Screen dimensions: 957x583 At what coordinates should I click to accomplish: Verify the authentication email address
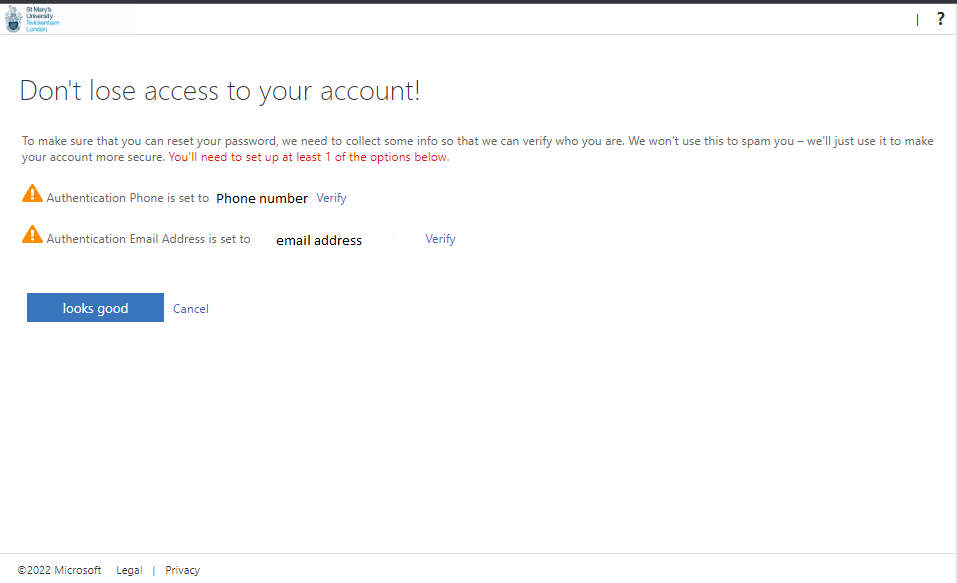click(x=440, y=239)
